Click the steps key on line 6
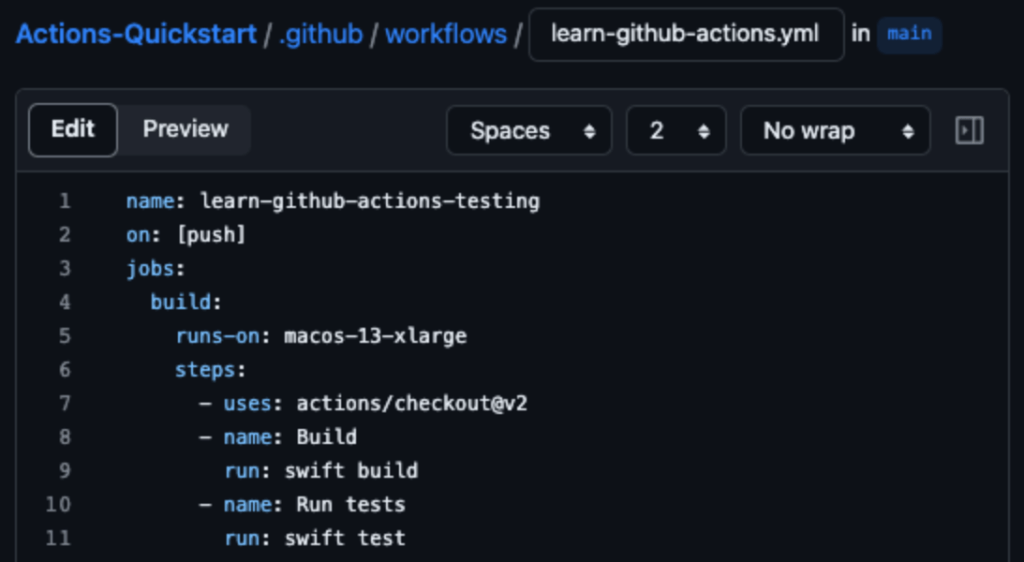Screen dimensions: 1024x562 [x=205, y=370]
